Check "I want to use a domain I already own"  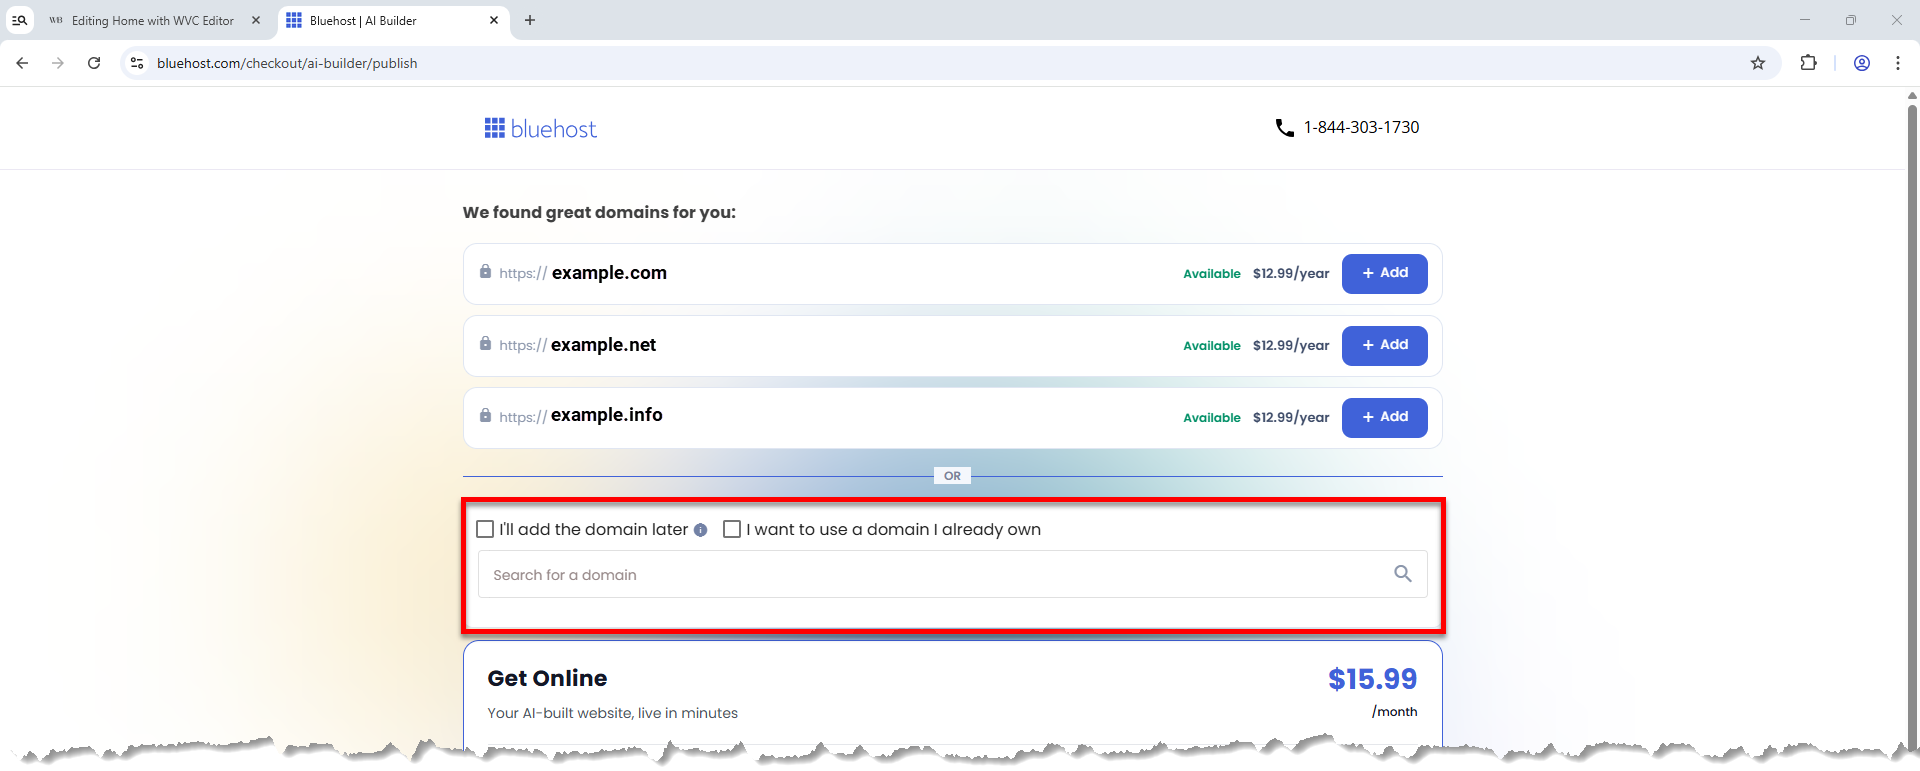732,529
